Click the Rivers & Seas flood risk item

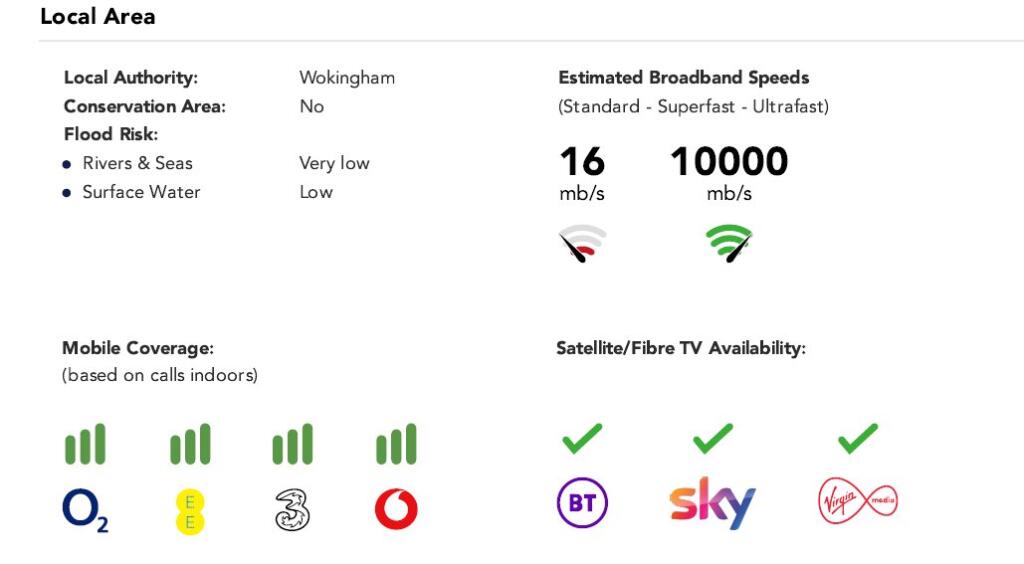click(137, 163)
